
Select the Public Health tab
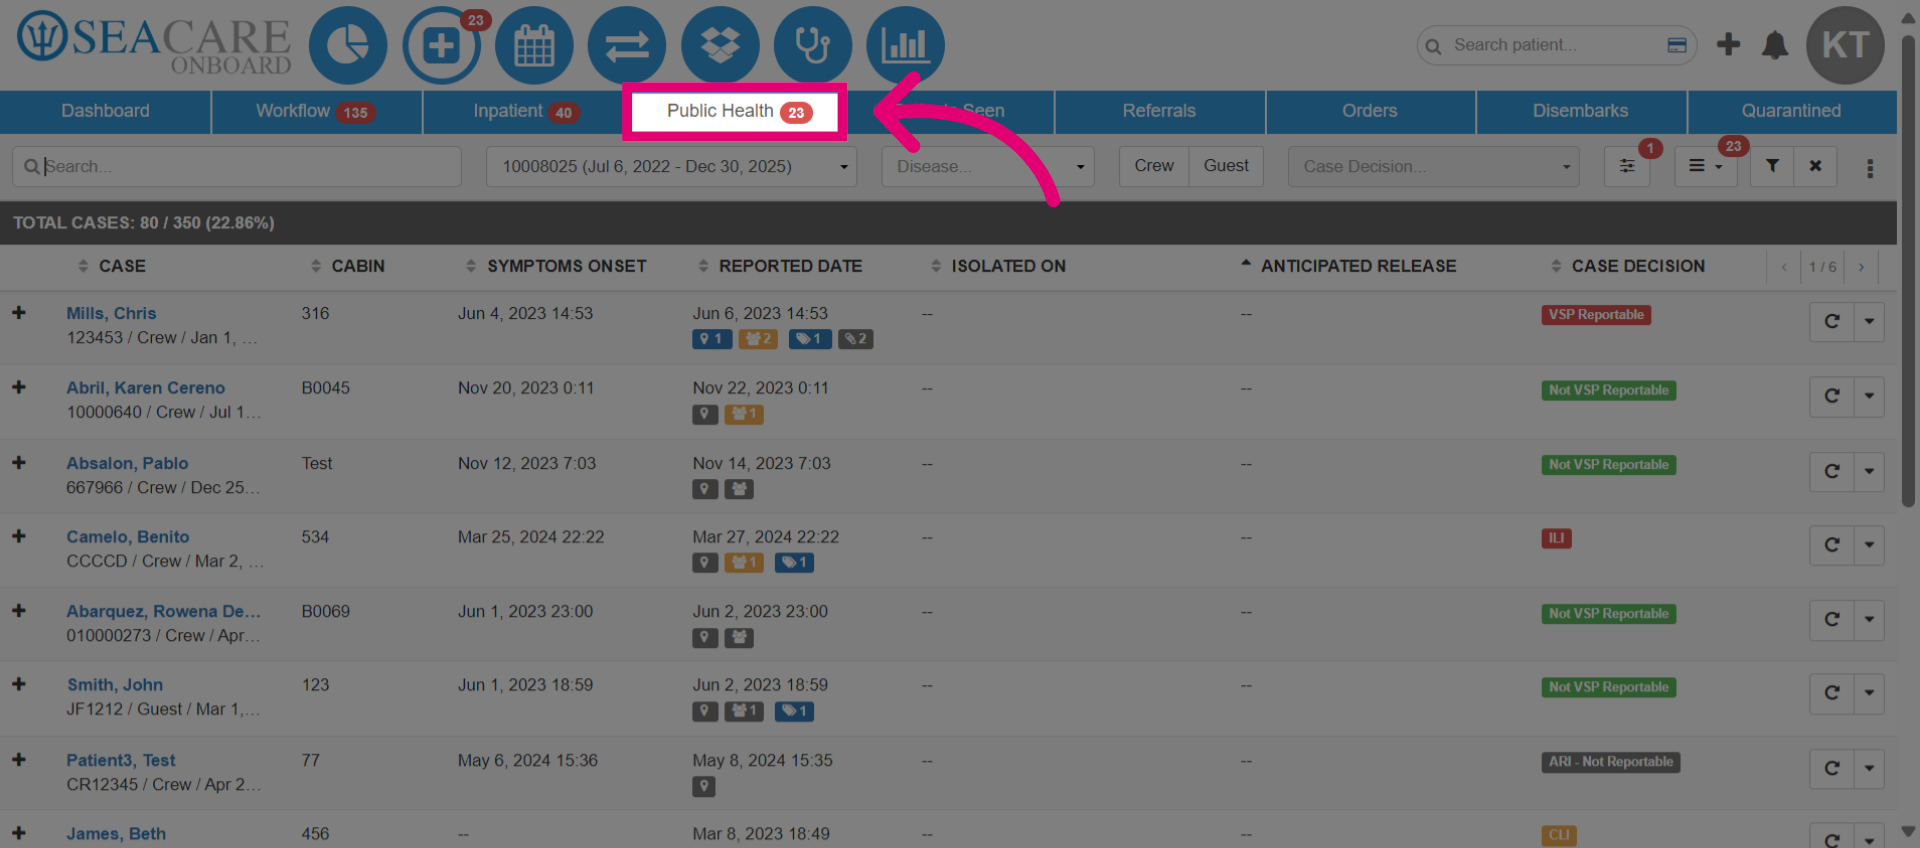(x=737, y=111)
